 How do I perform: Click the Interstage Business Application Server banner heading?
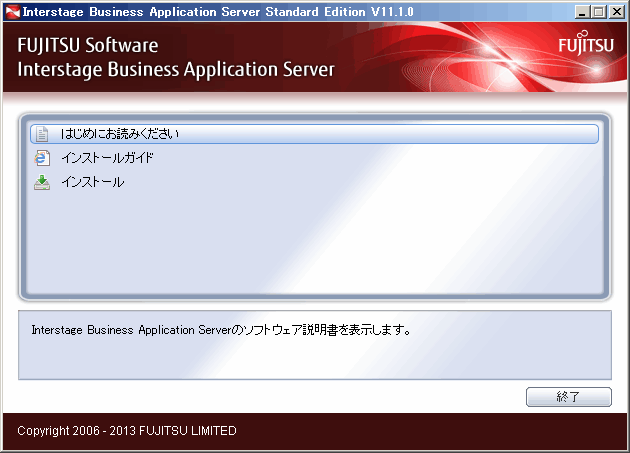(176, 69)
